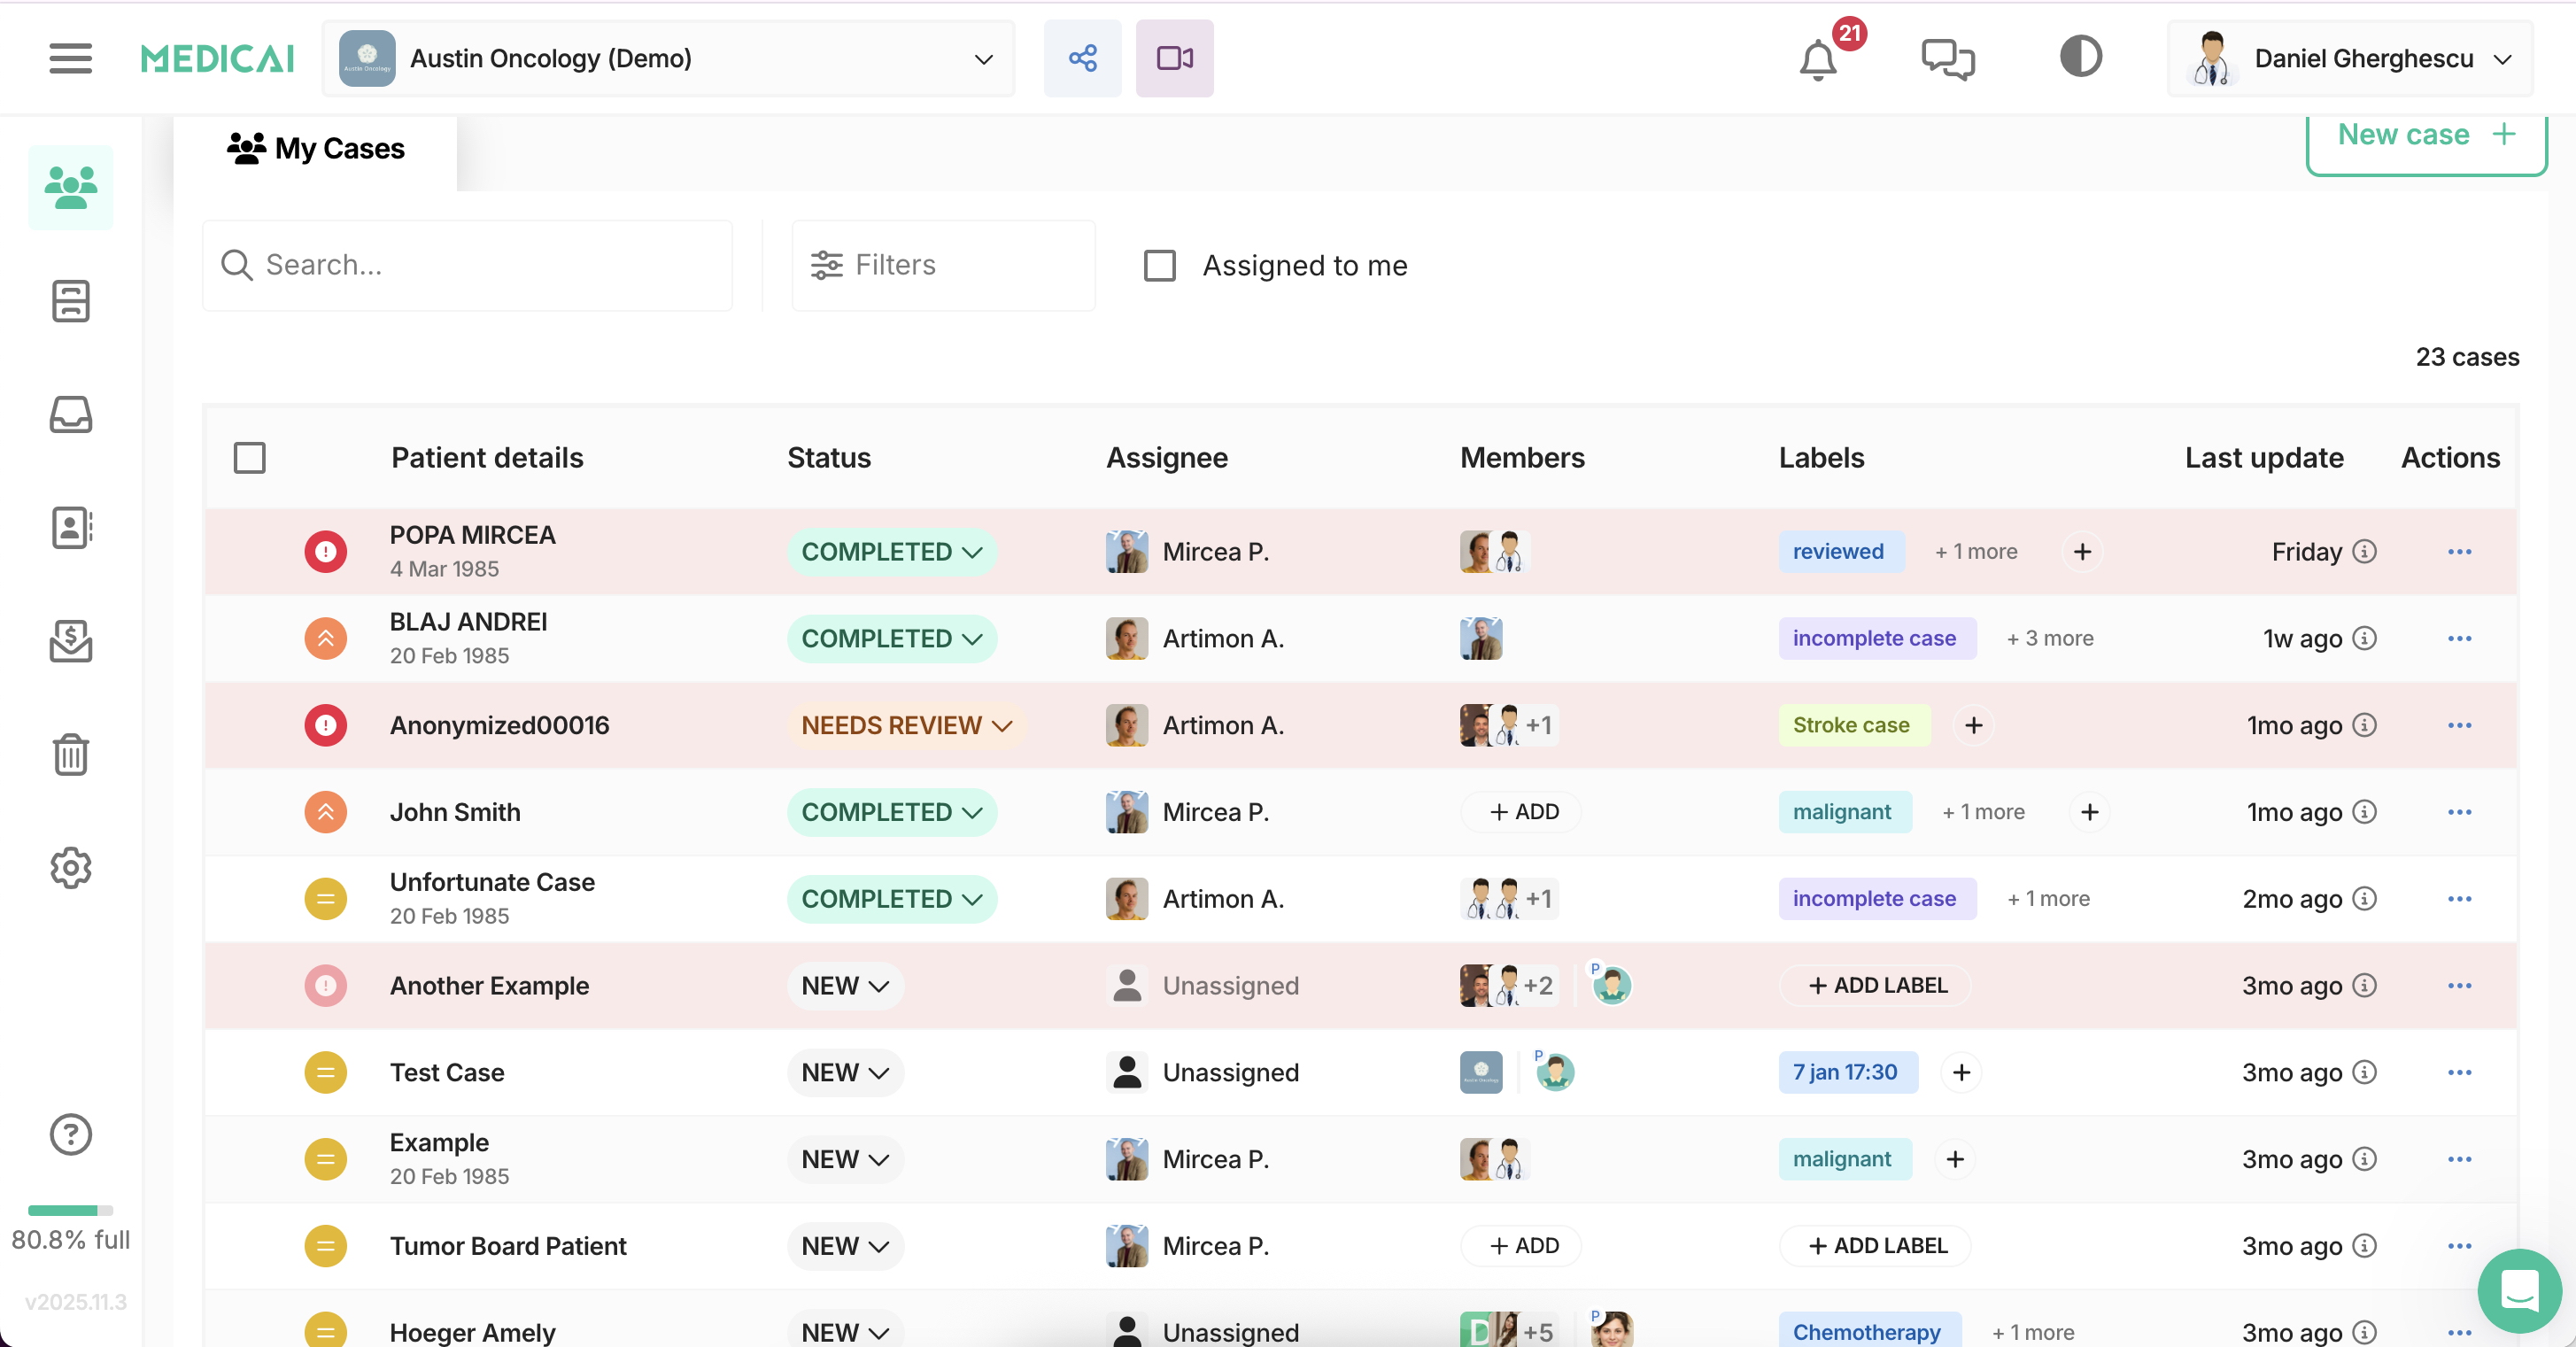Change the COMPLETED status of POPA MIRCEA
The image size is (2576, 1347).
[x=891, y=551]
